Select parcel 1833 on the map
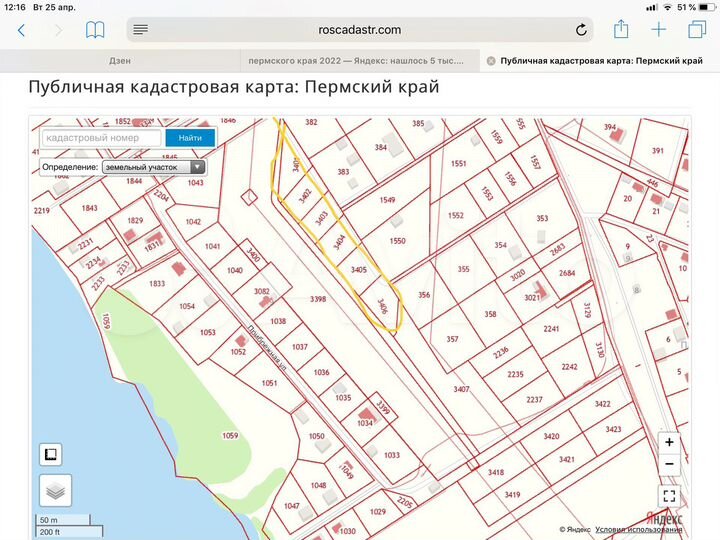Viewport: 720px width, 540px height. pos(157,283)
